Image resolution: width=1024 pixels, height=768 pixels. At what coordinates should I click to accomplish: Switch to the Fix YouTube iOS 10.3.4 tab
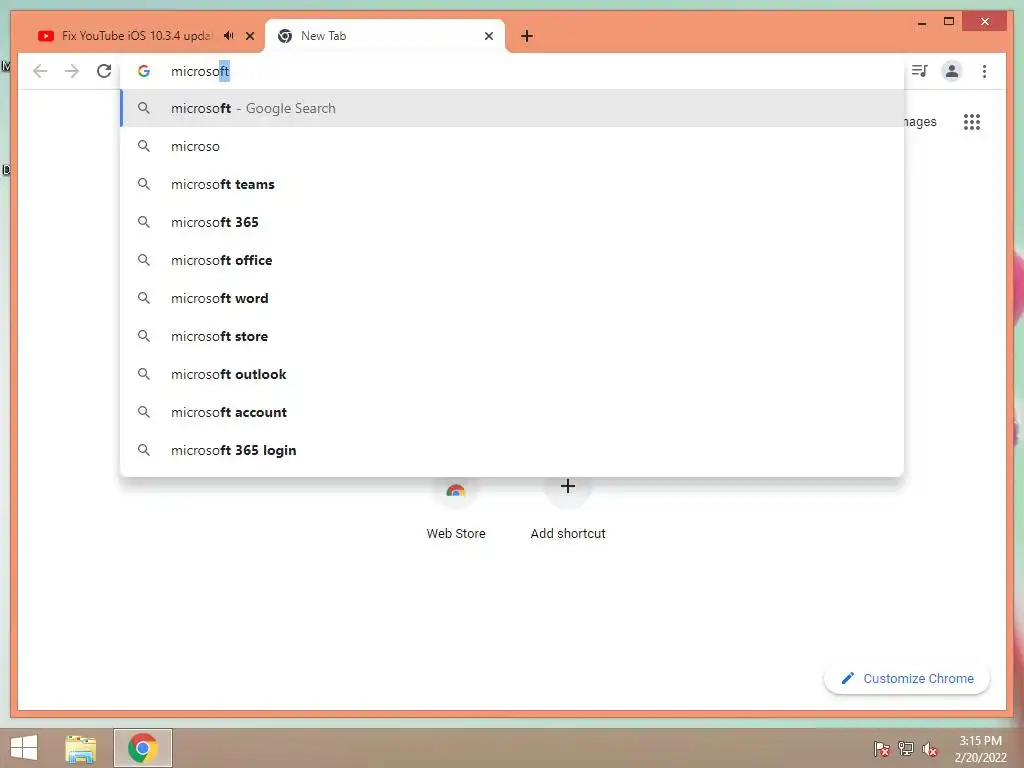tap(137, 36)
